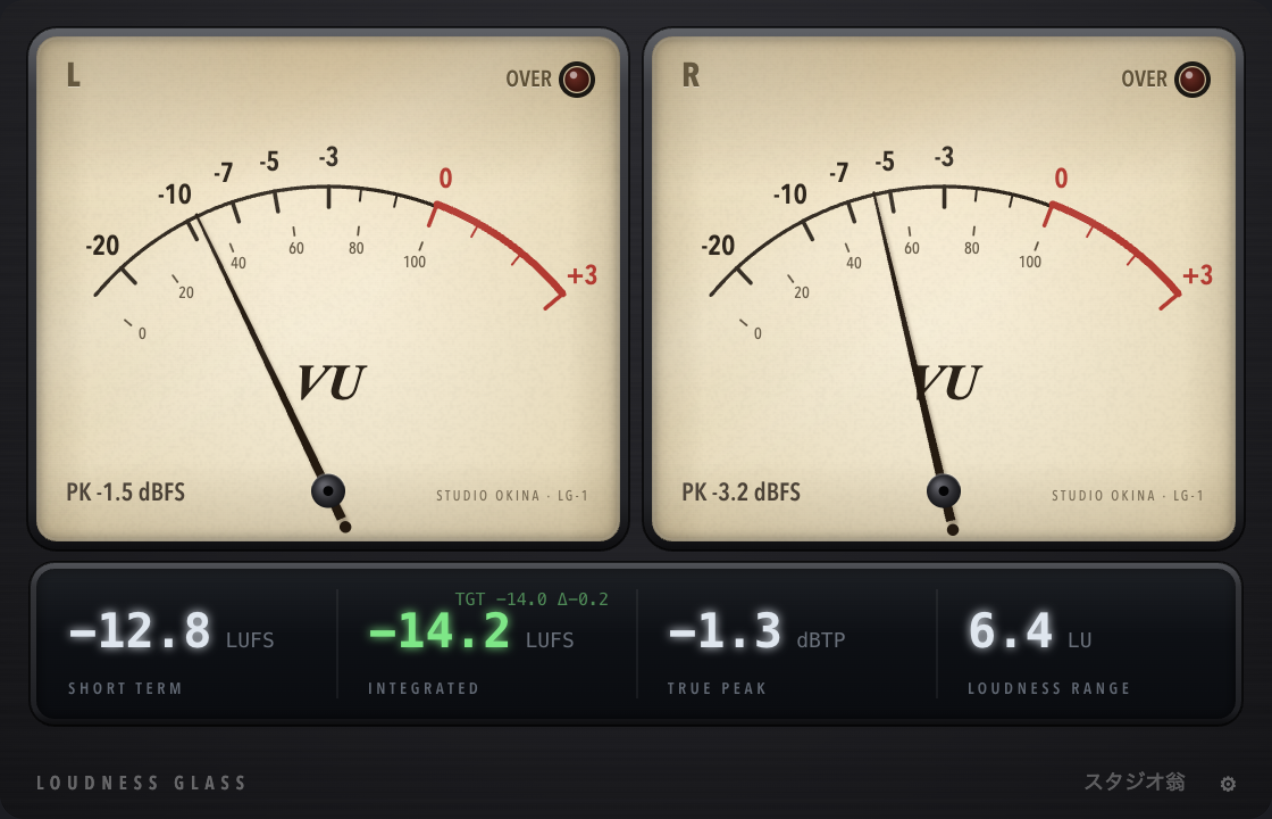
Task: Click the TRUE PEAK label
Action: [x=716, y=688]
